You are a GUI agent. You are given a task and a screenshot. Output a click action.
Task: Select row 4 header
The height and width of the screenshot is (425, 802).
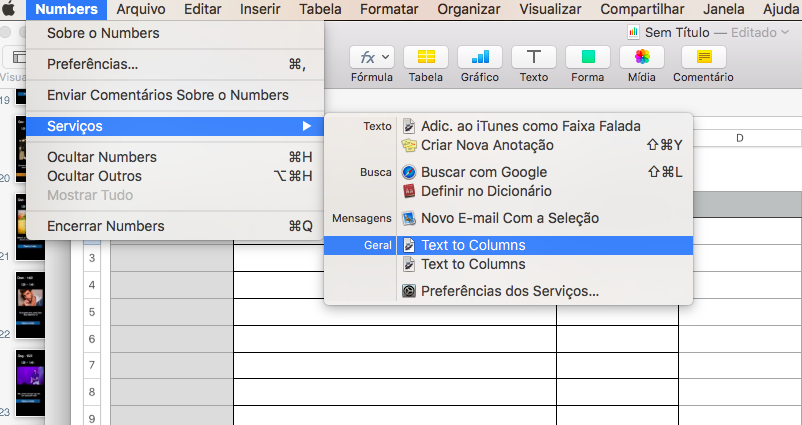(92, 285)
